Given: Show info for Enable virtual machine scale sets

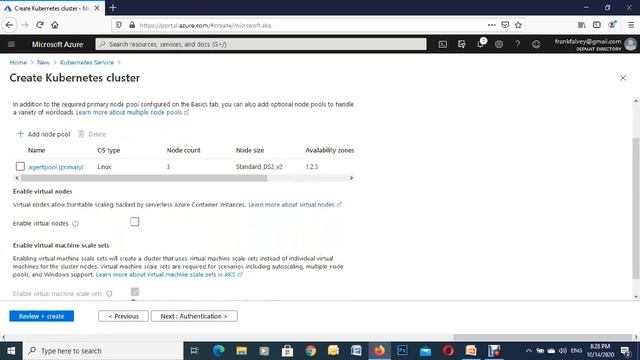Looking at the screenshot, I should [109, 293].
